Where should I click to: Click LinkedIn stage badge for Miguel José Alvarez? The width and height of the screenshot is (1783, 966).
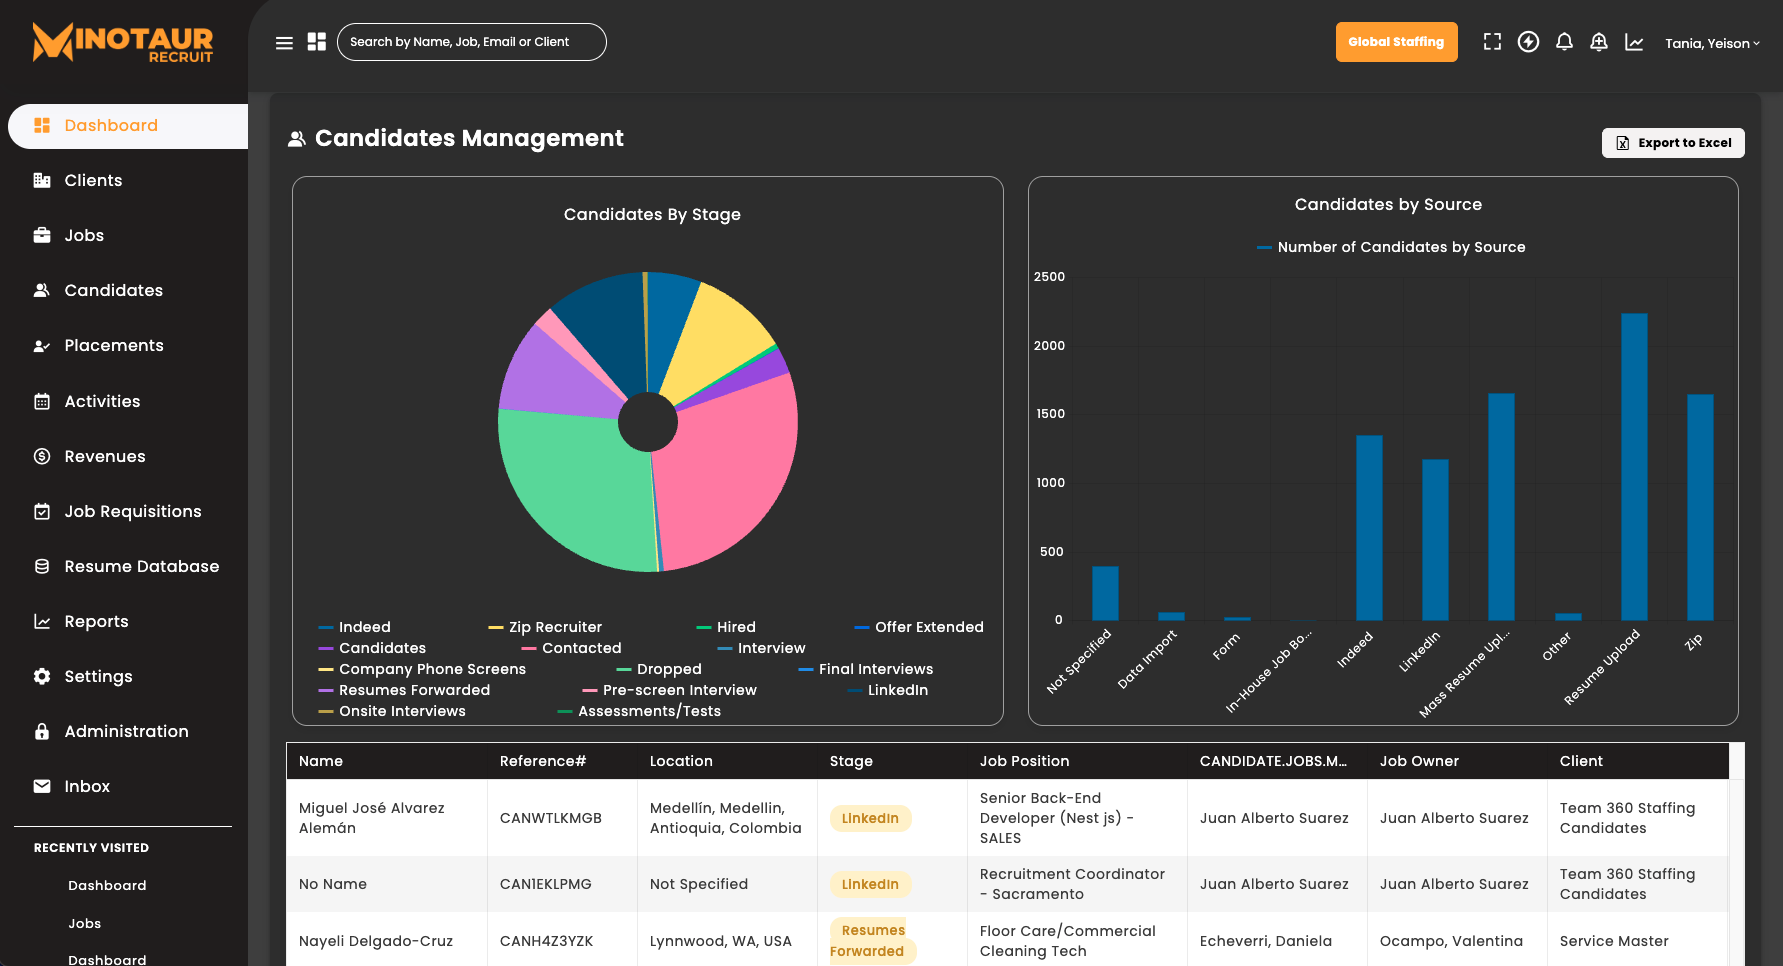point(870,818)
